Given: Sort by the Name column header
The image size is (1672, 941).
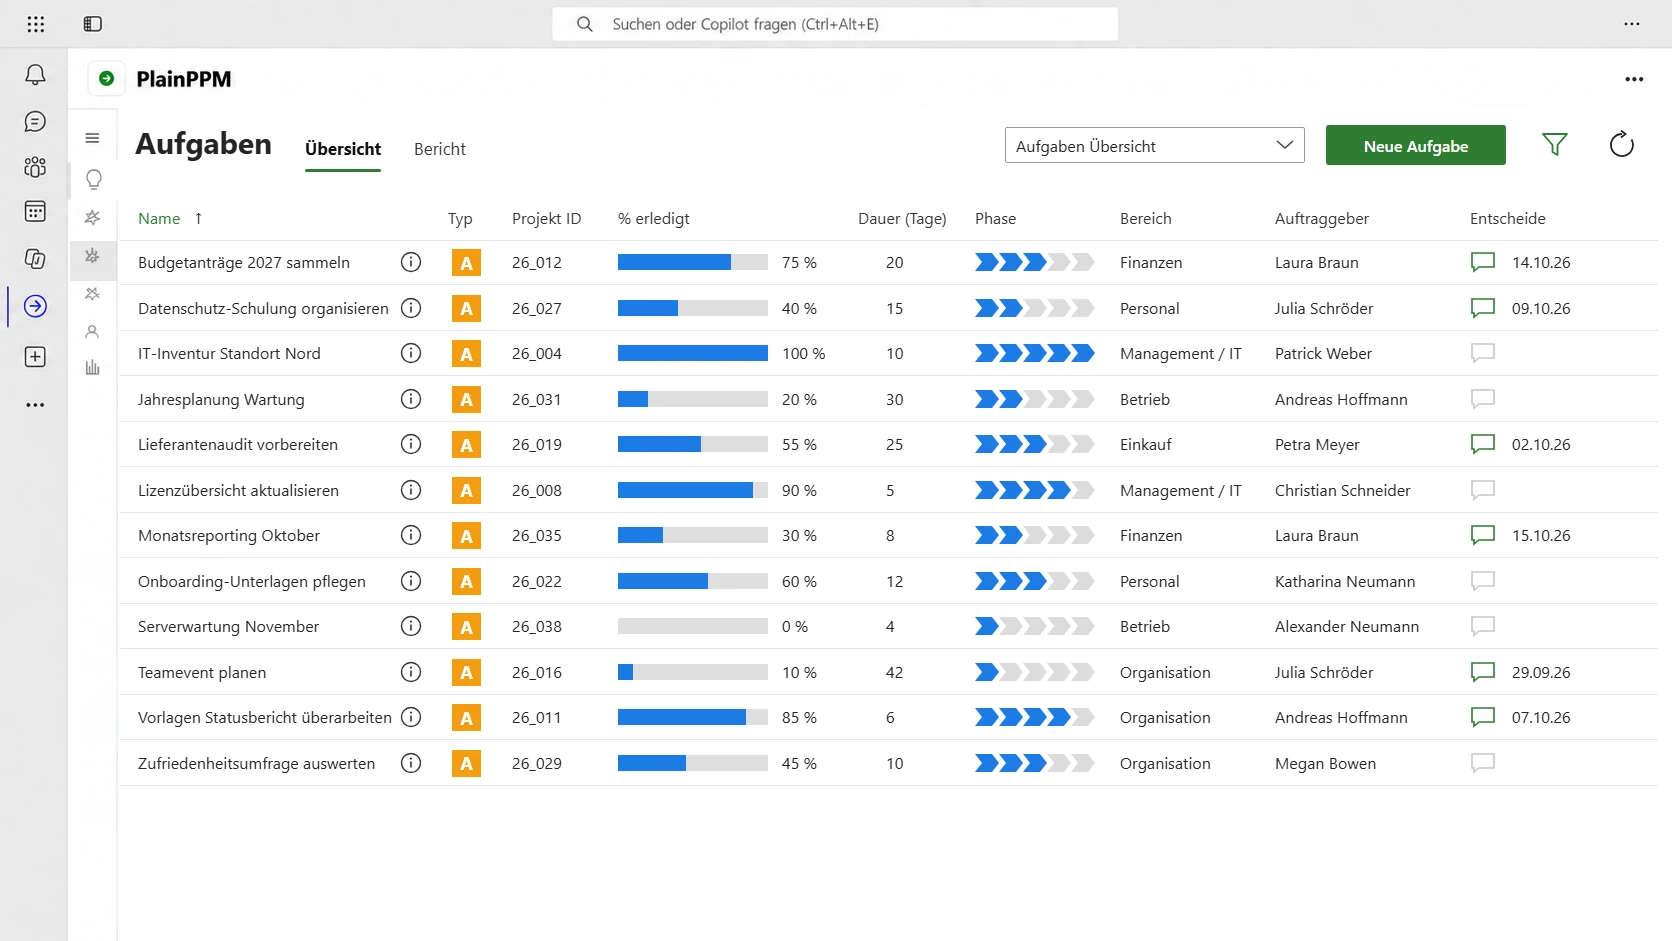Looking at the screenshot, I should 159,218.
